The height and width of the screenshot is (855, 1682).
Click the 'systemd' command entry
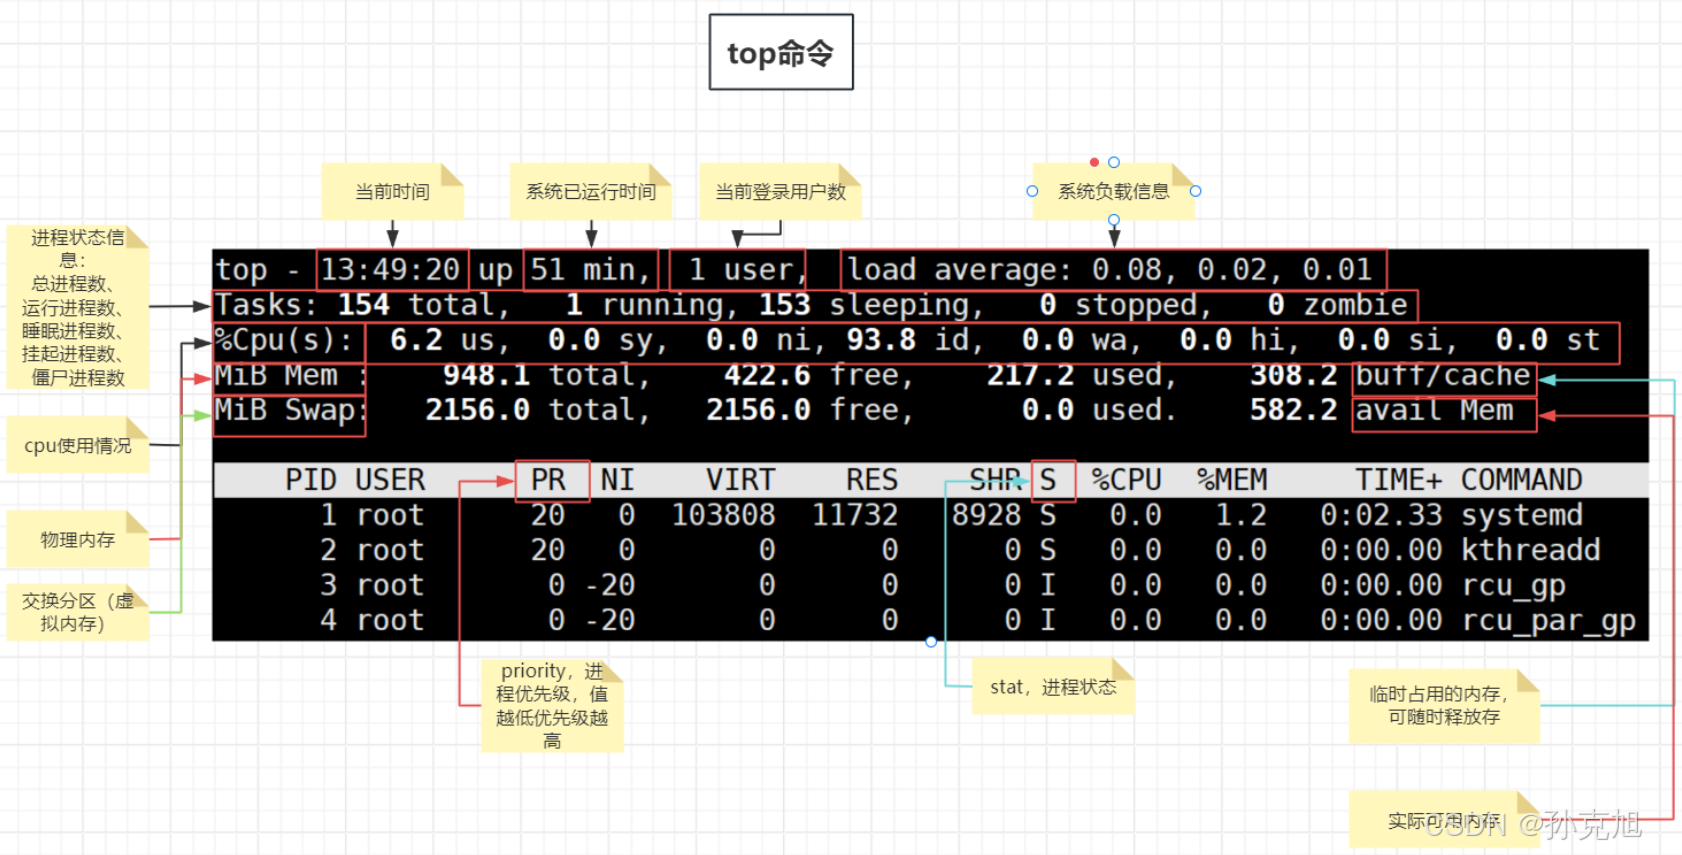tap(1521, 515)
